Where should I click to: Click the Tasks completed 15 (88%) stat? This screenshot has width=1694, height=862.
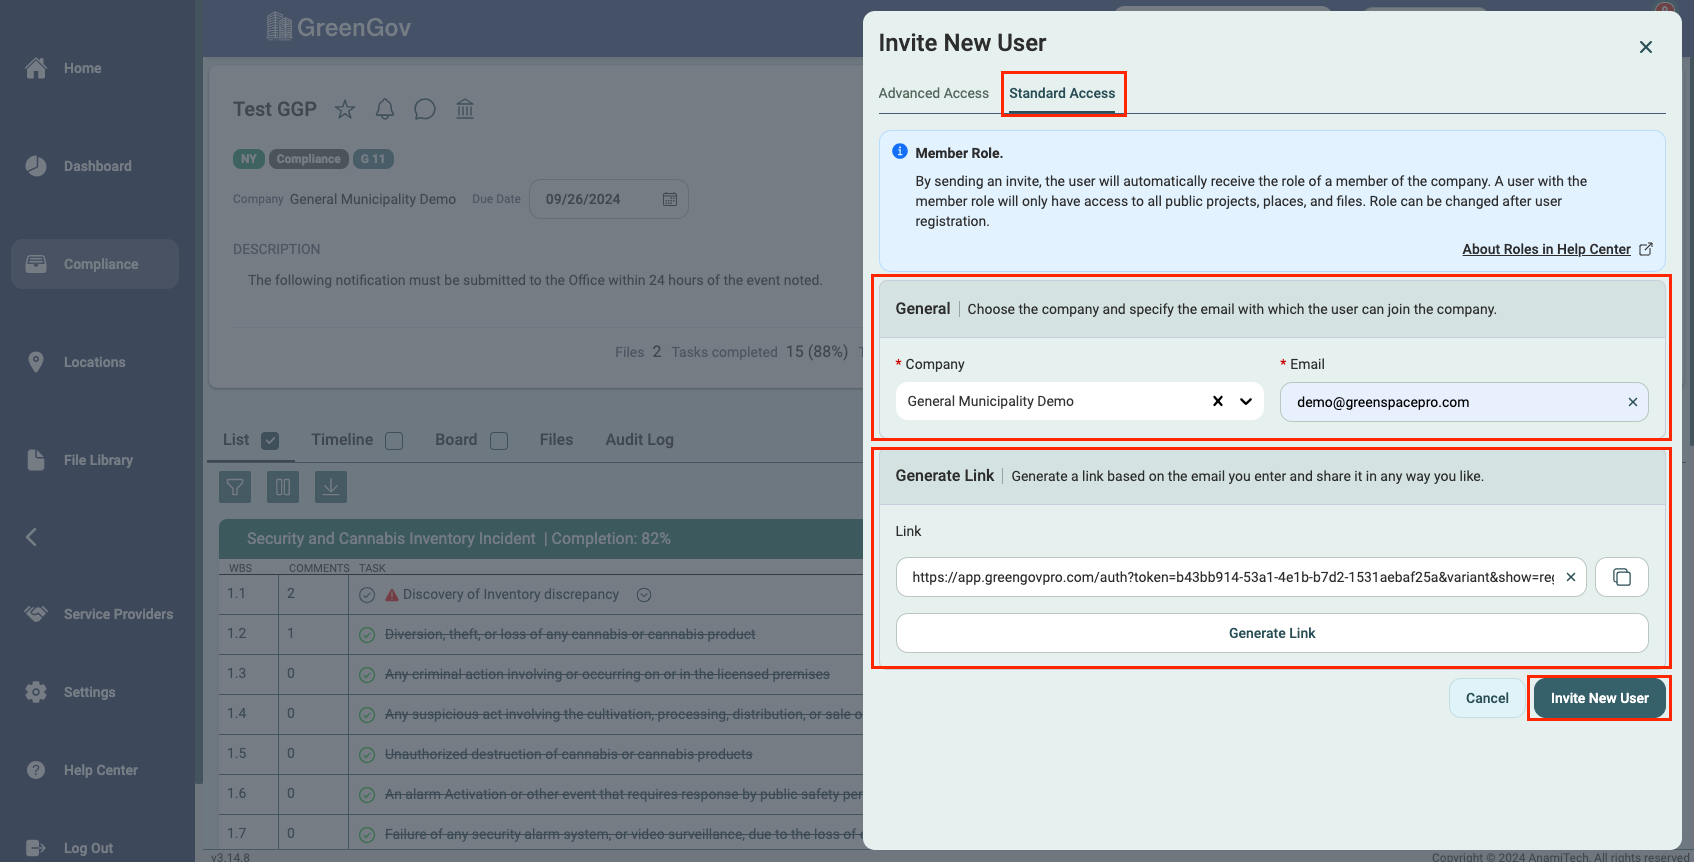coord(760,352)
